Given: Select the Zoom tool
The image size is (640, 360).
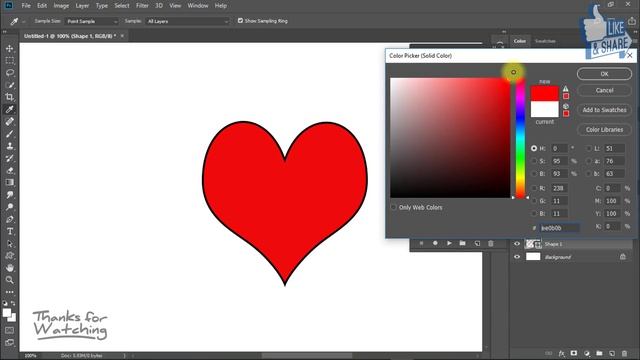Looking at the screenshot, I should point(9,280).
